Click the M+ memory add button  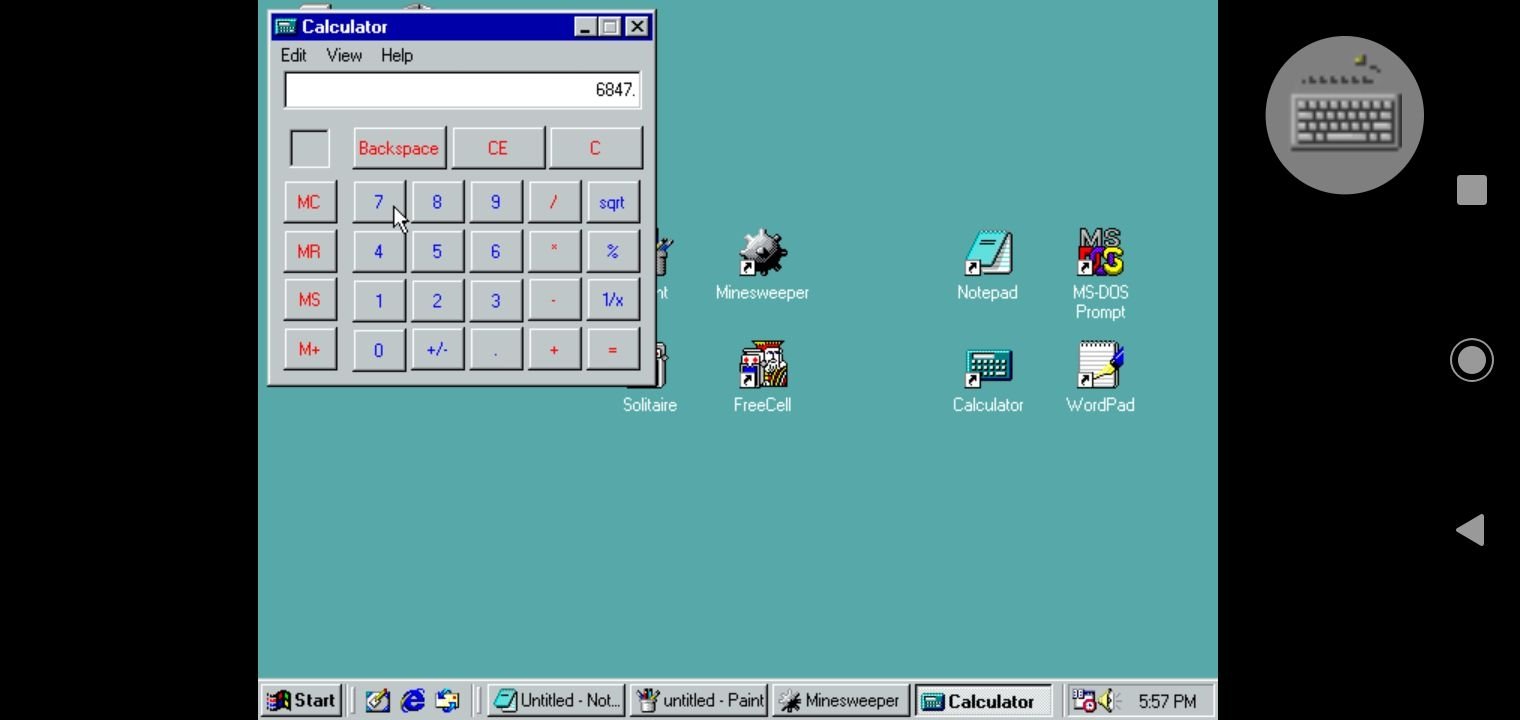(309, 349)
